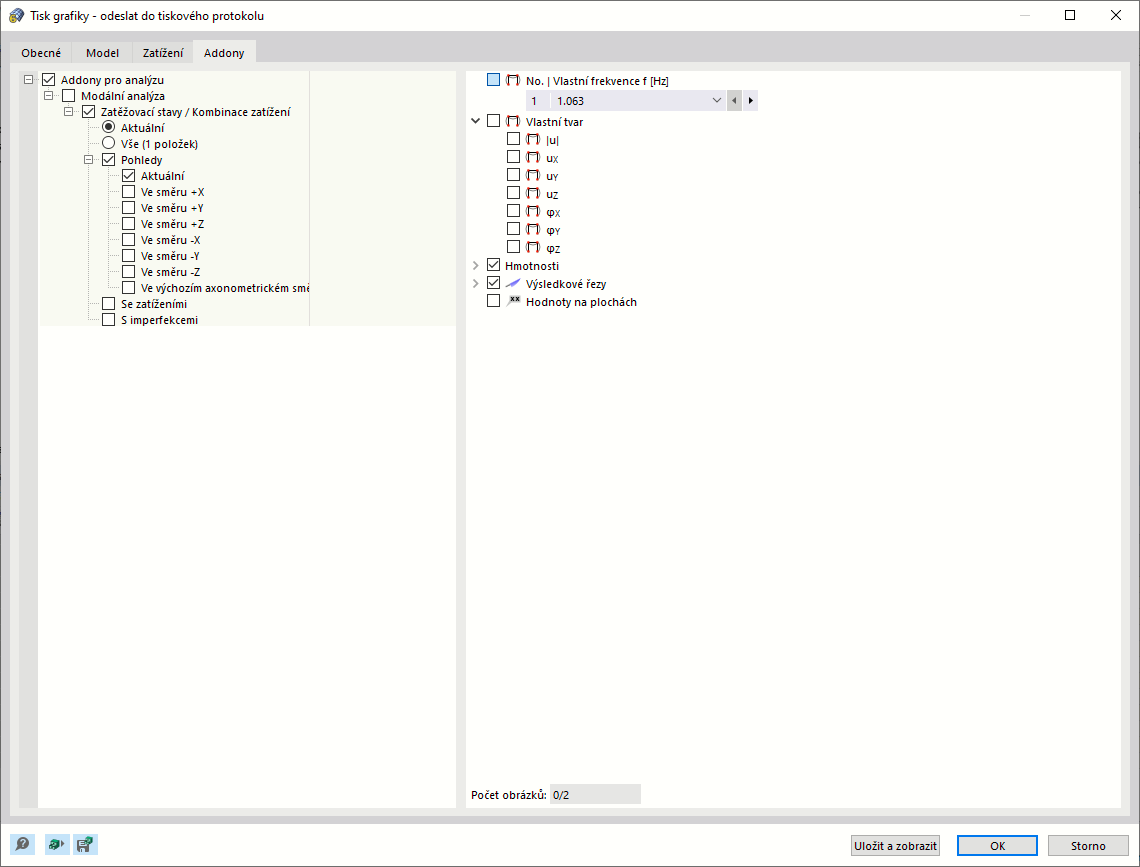Confirm with the OK button
Screen dimensions: 1140x867
pyautogui.click(x=998, y=845)
